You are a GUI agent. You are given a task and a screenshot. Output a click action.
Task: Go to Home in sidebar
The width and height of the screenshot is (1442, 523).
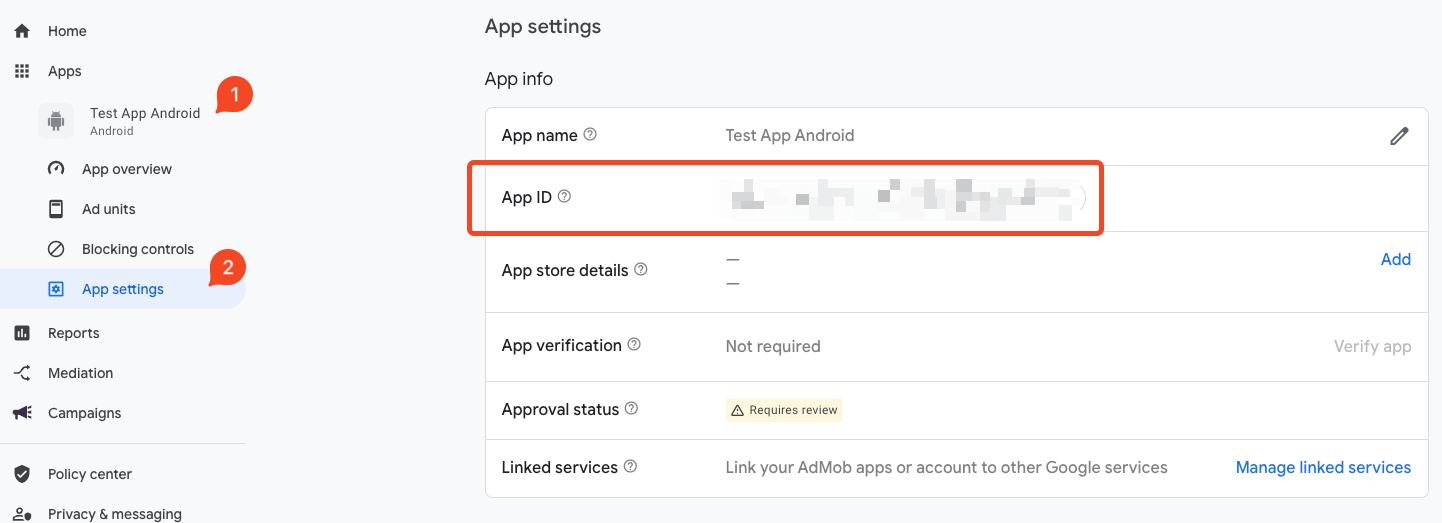pyautogui.click(x=67, y=31)
